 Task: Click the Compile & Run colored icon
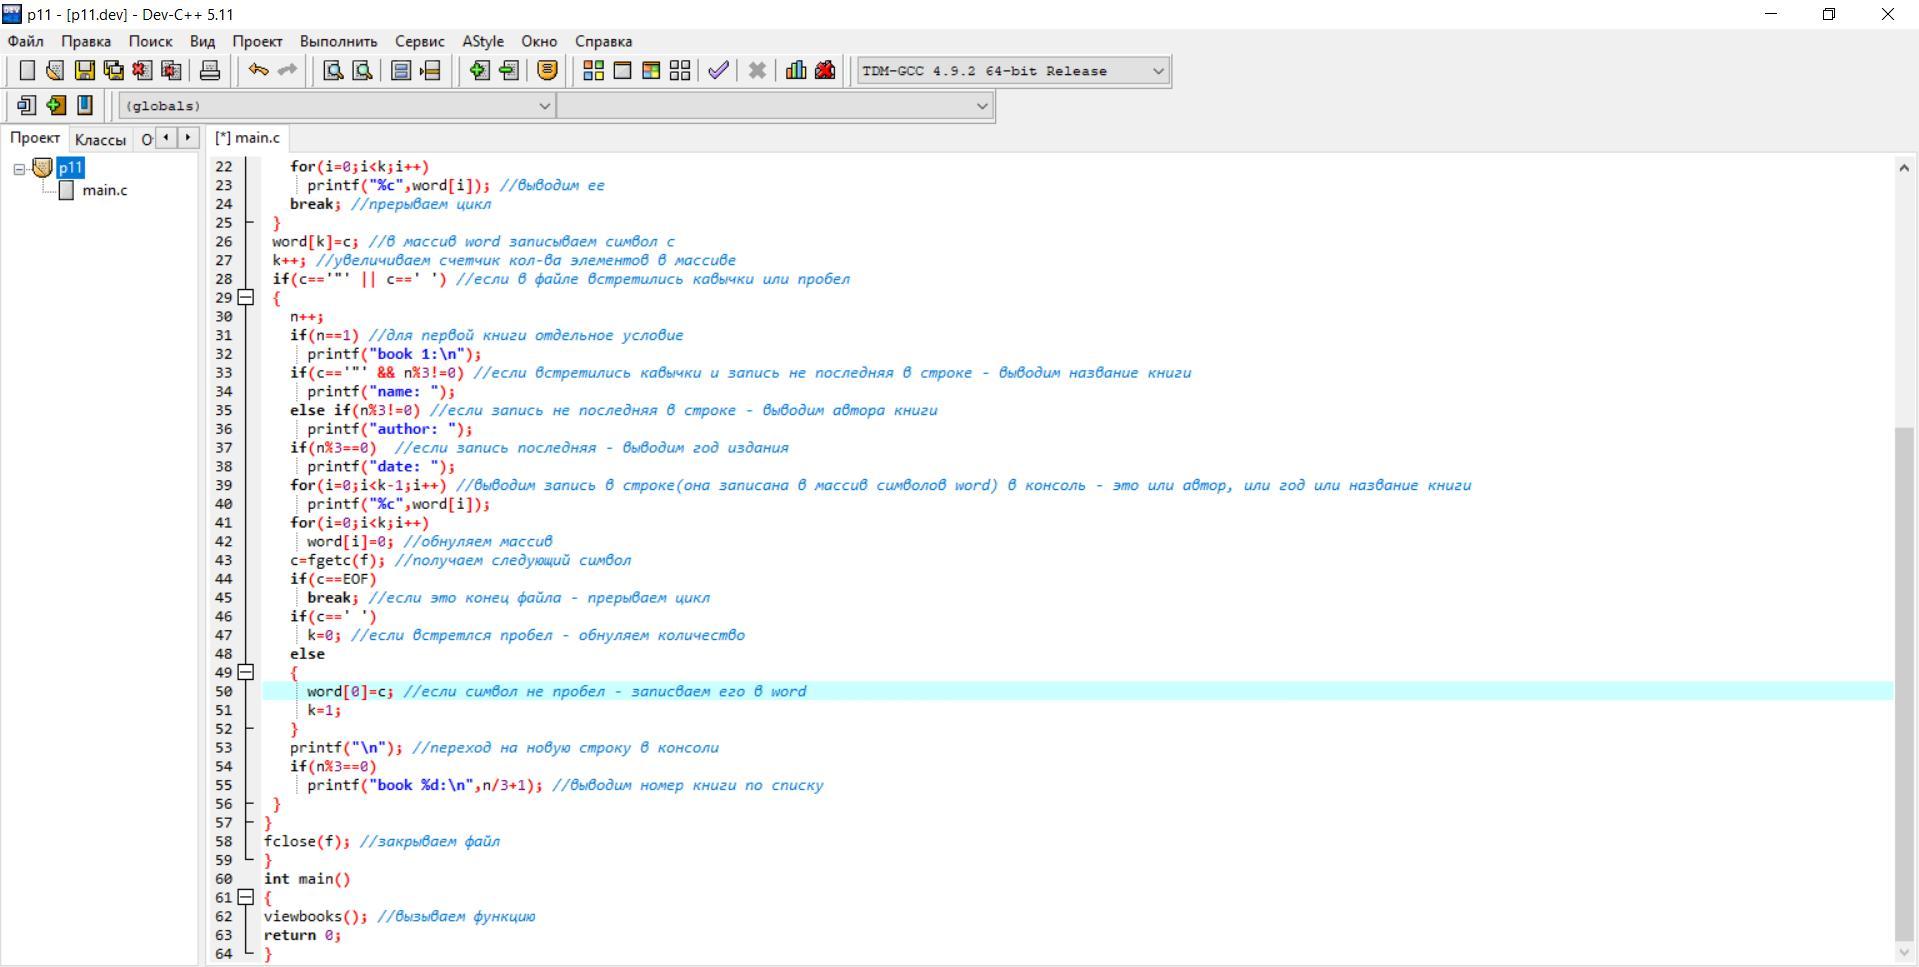click(x=651, y=70)
